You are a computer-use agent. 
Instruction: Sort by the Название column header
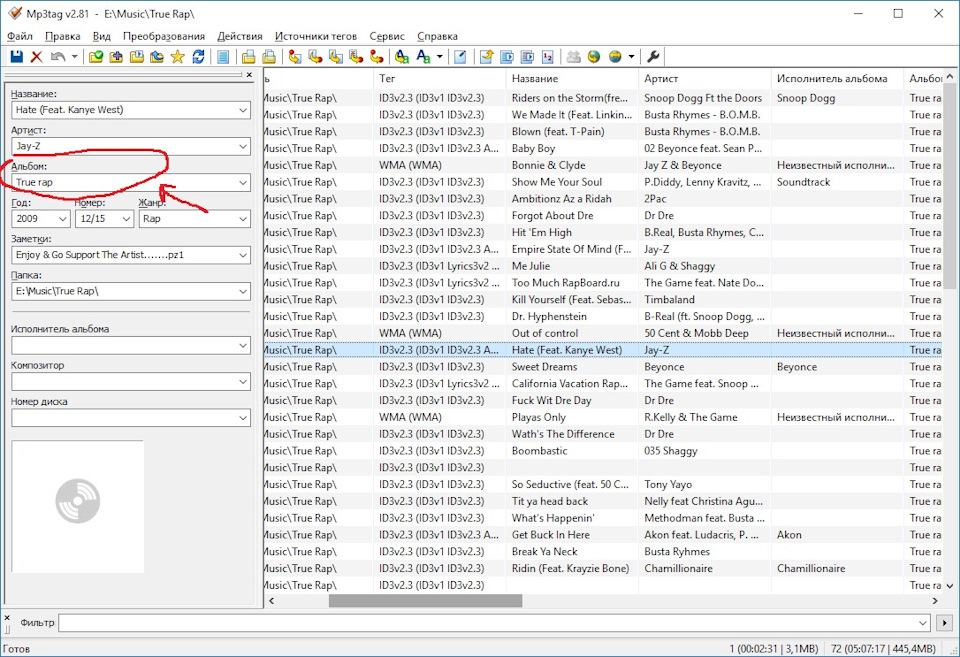tap(572, 78)
